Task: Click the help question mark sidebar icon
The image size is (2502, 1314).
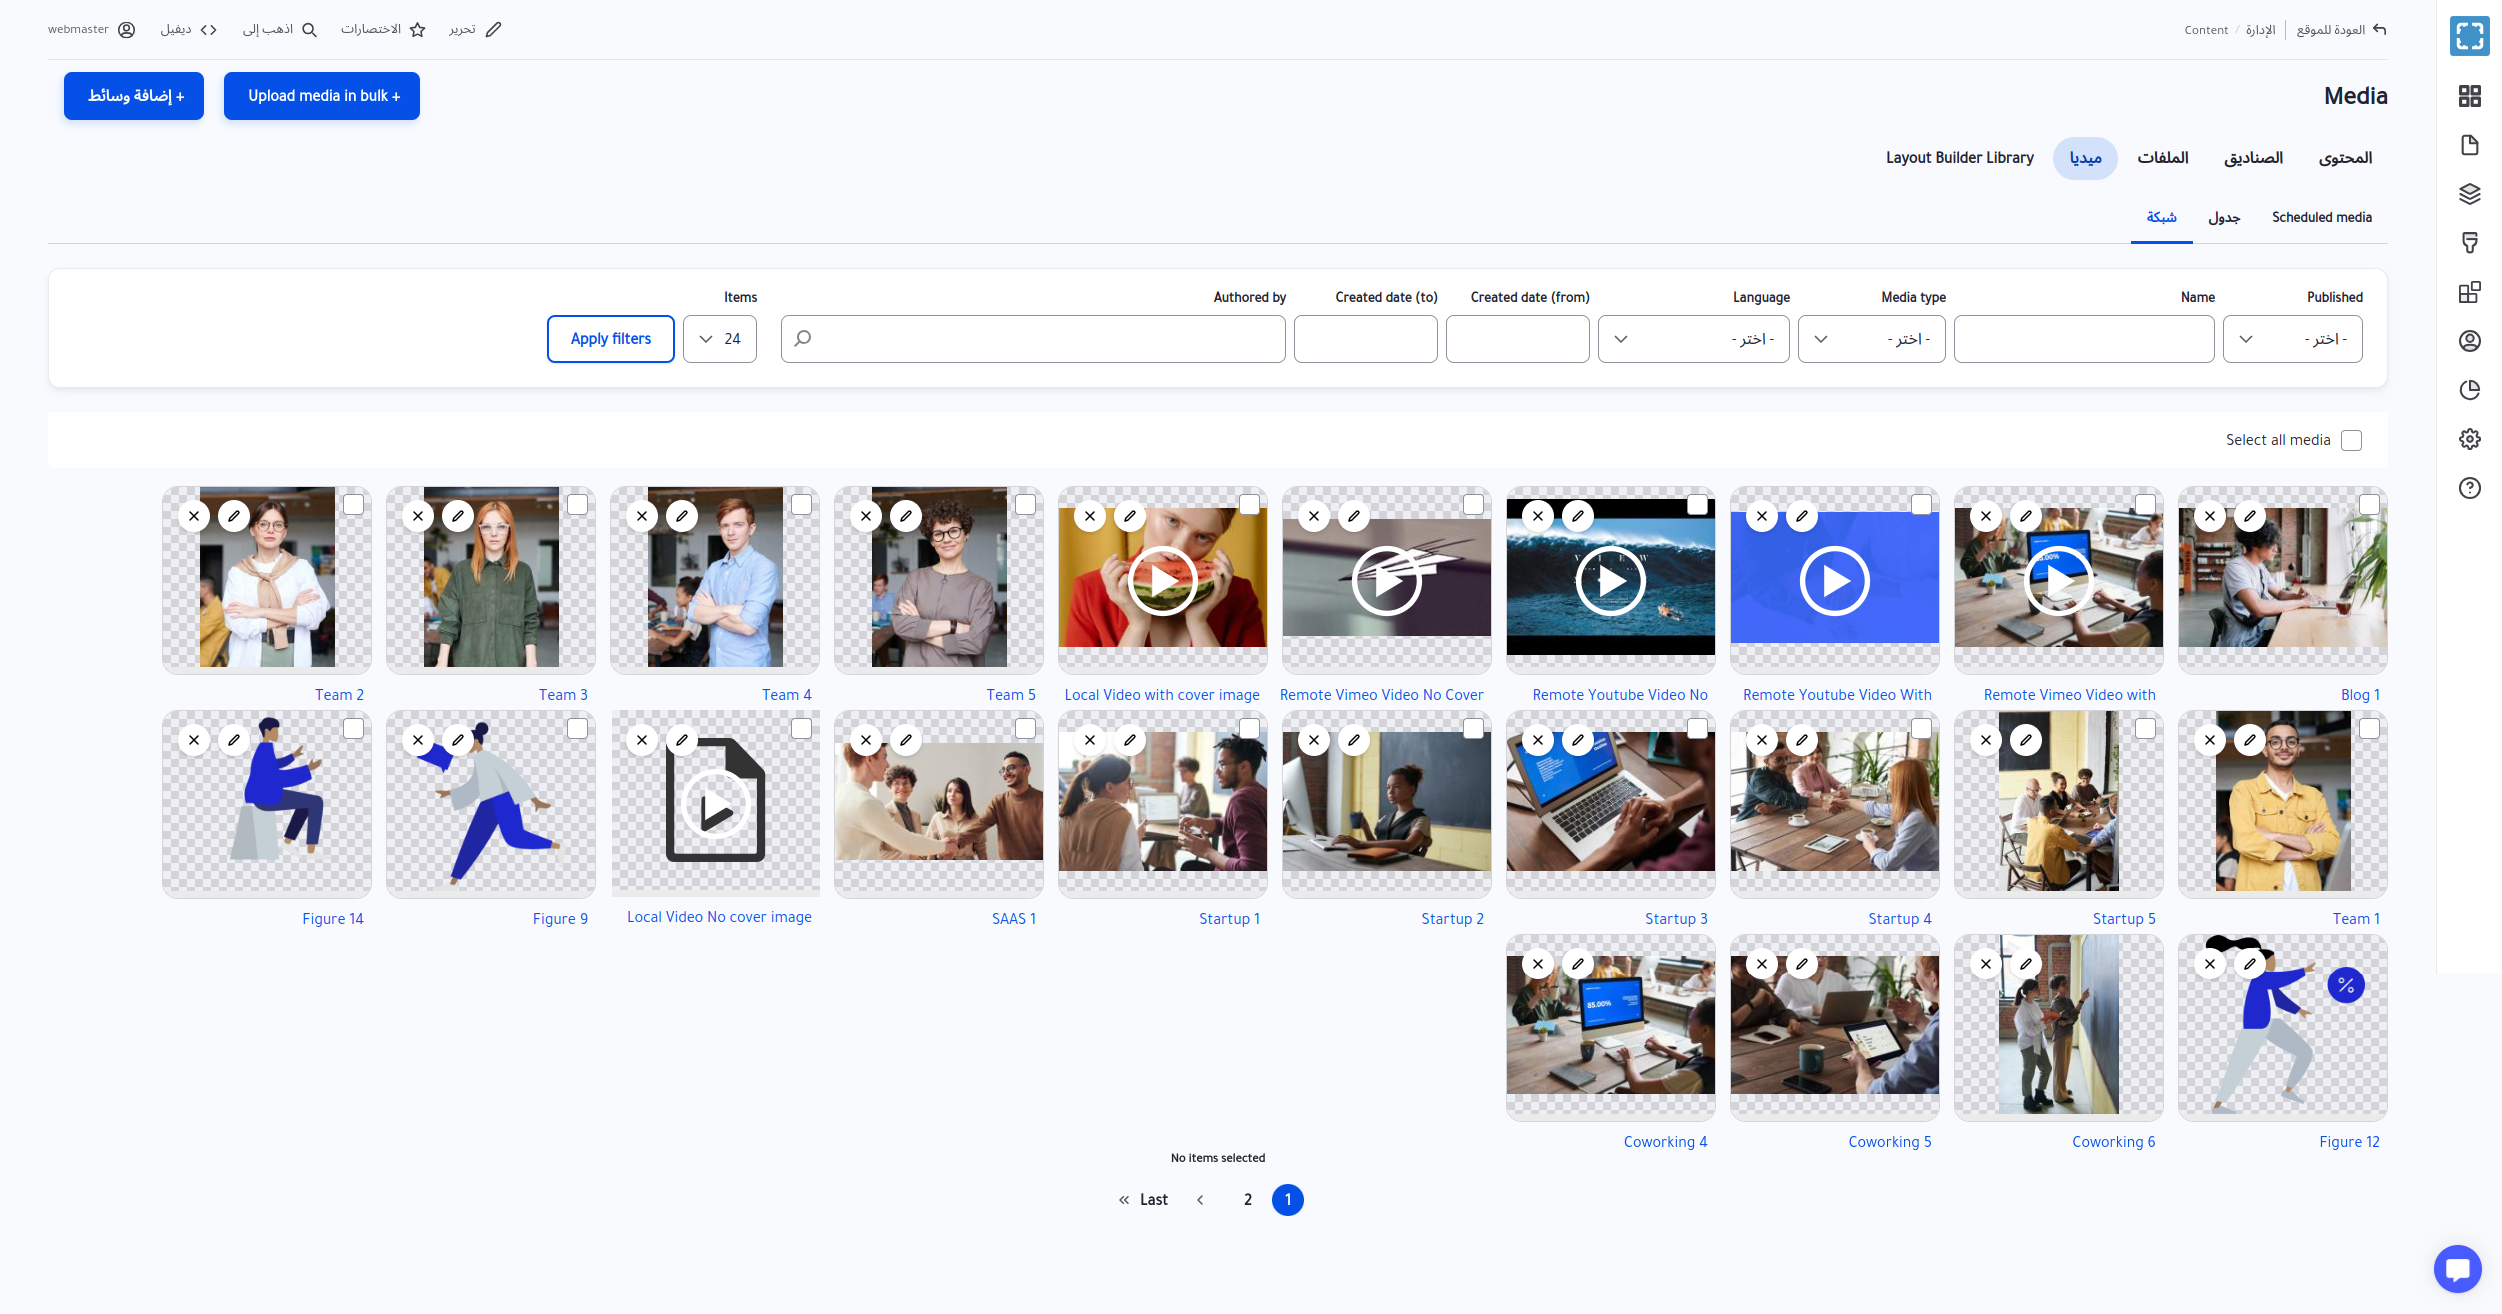Action: [x=2469, y=488]
